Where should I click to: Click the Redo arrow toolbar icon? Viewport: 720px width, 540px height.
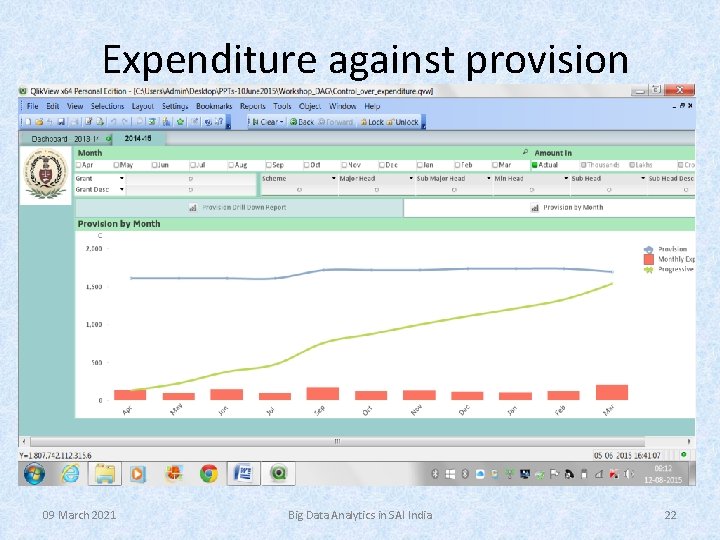point(124,122)
